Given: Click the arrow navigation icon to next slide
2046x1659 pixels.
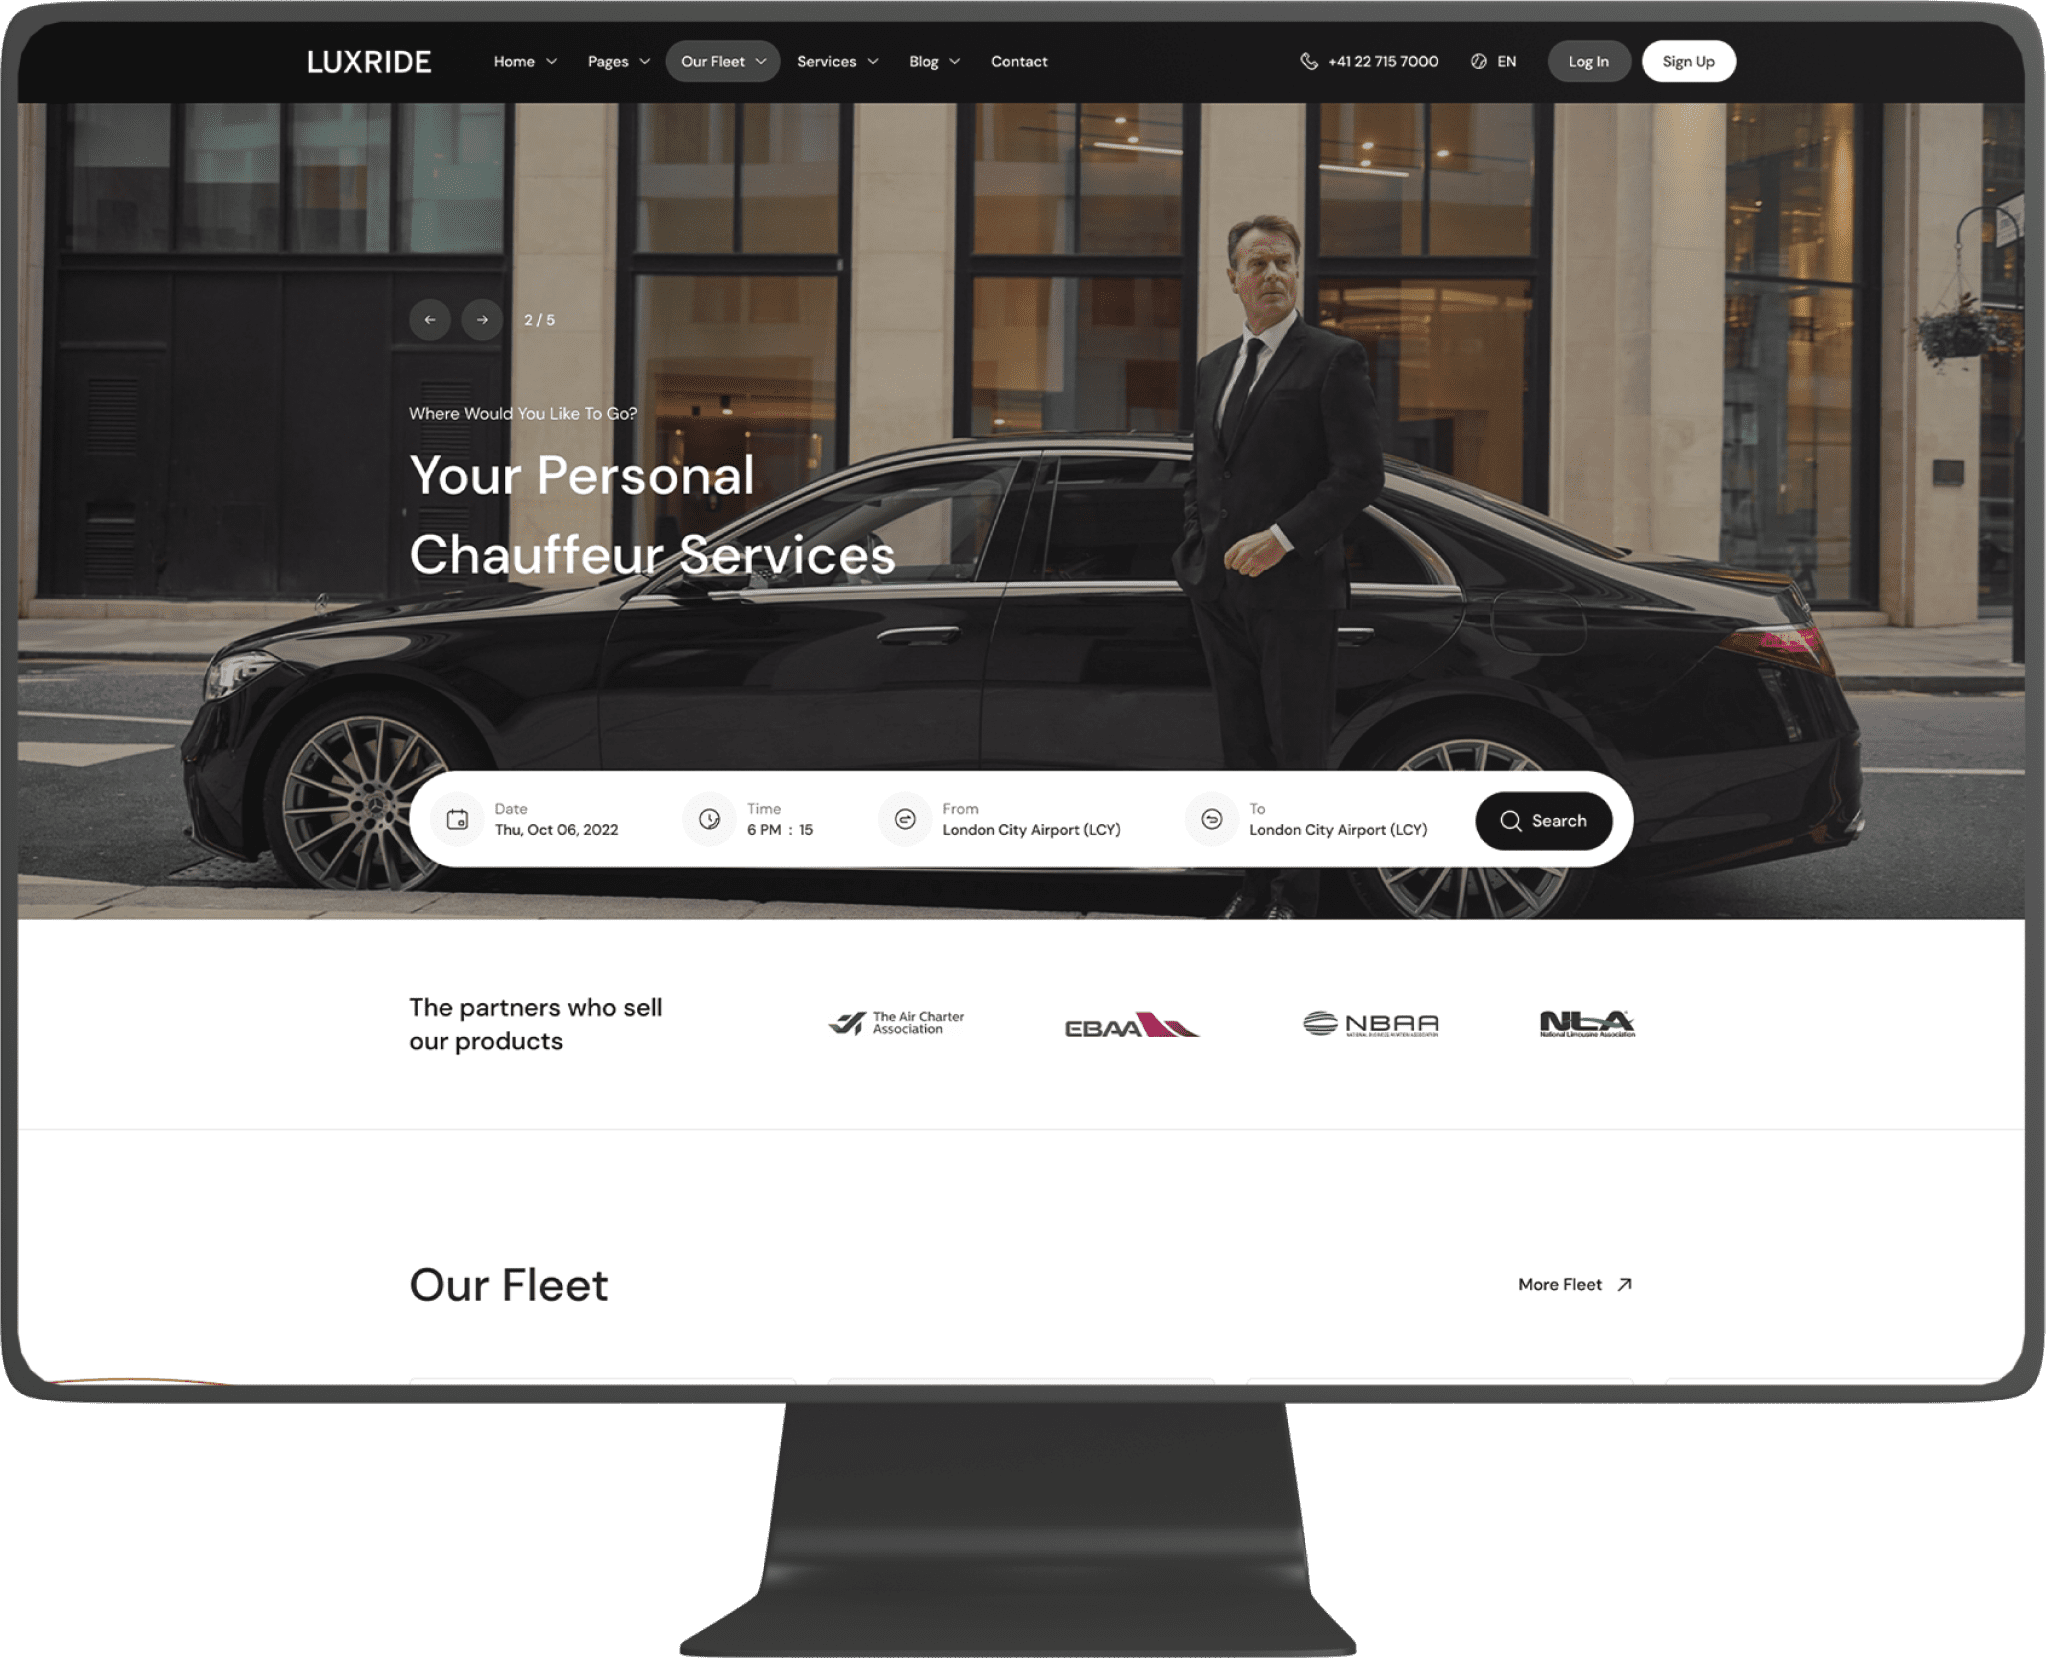Looking at the screenshot, I should pos(482,318).
